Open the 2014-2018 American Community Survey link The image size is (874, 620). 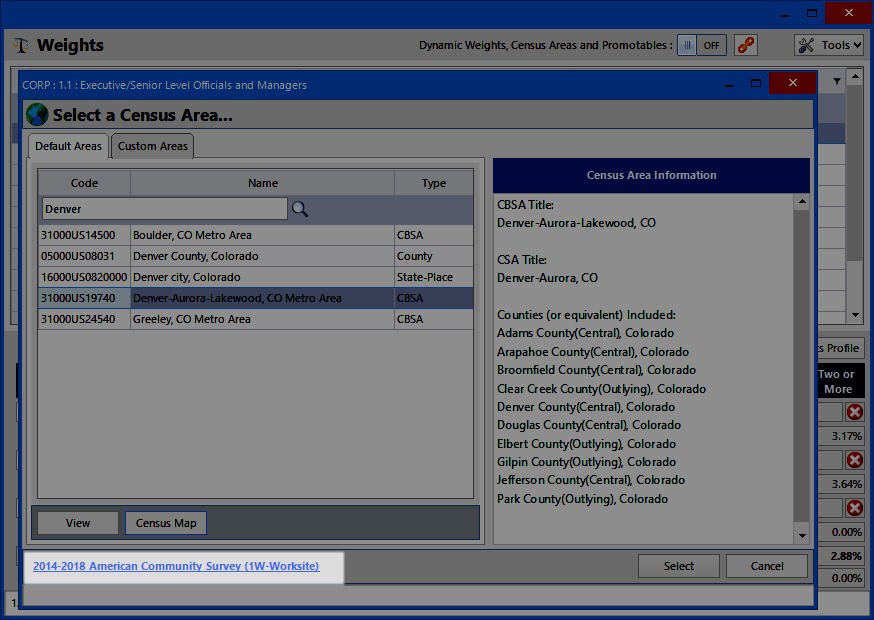pyautogui.click(x=176, y=566)
